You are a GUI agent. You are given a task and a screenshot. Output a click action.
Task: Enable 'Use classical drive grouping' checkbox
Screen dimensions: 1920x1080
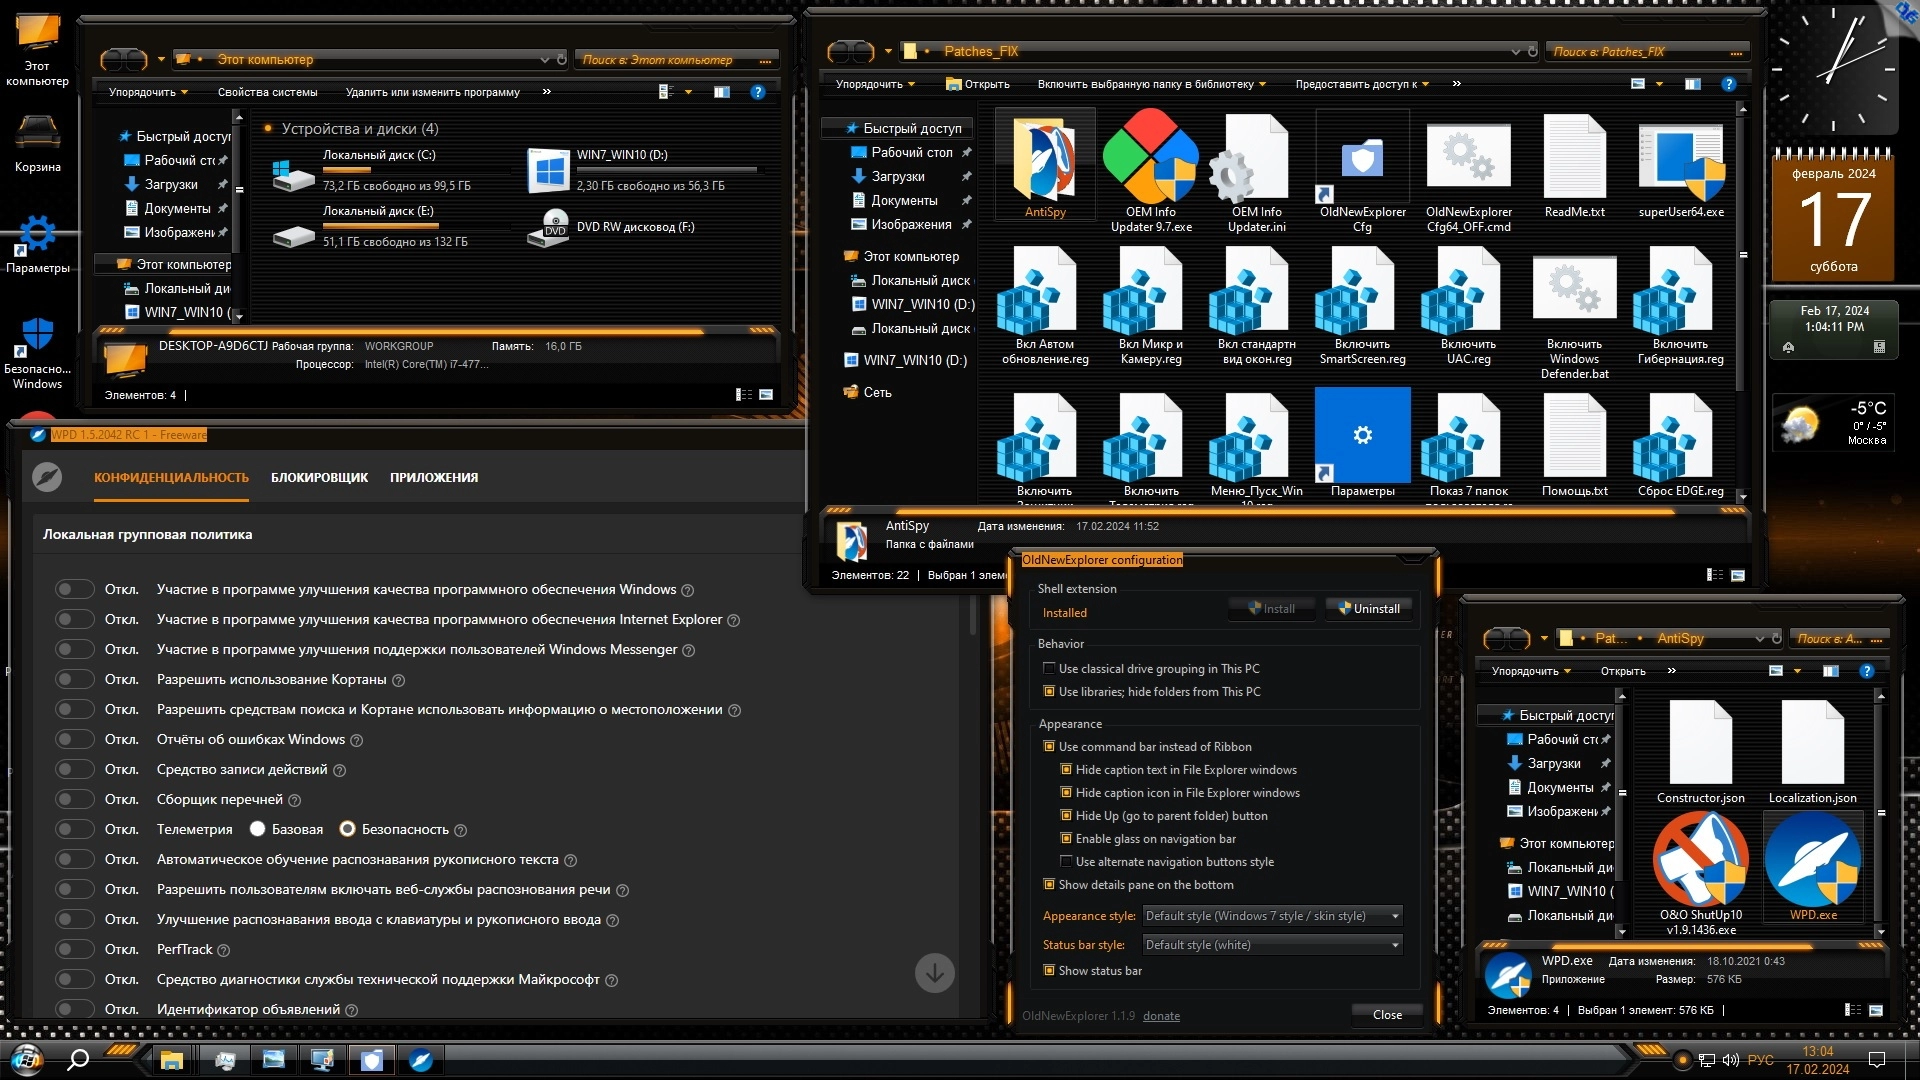pyautogui.click(x=1049, y=668)
